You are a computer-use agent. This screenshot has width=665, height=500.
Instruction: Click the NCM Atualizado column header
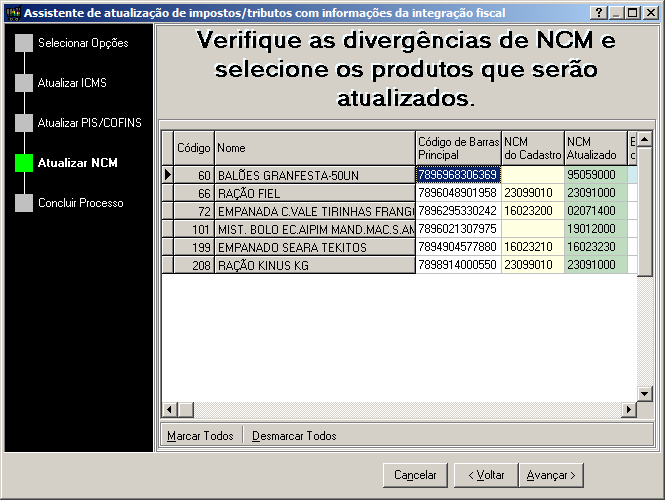[x=594, y=147]
